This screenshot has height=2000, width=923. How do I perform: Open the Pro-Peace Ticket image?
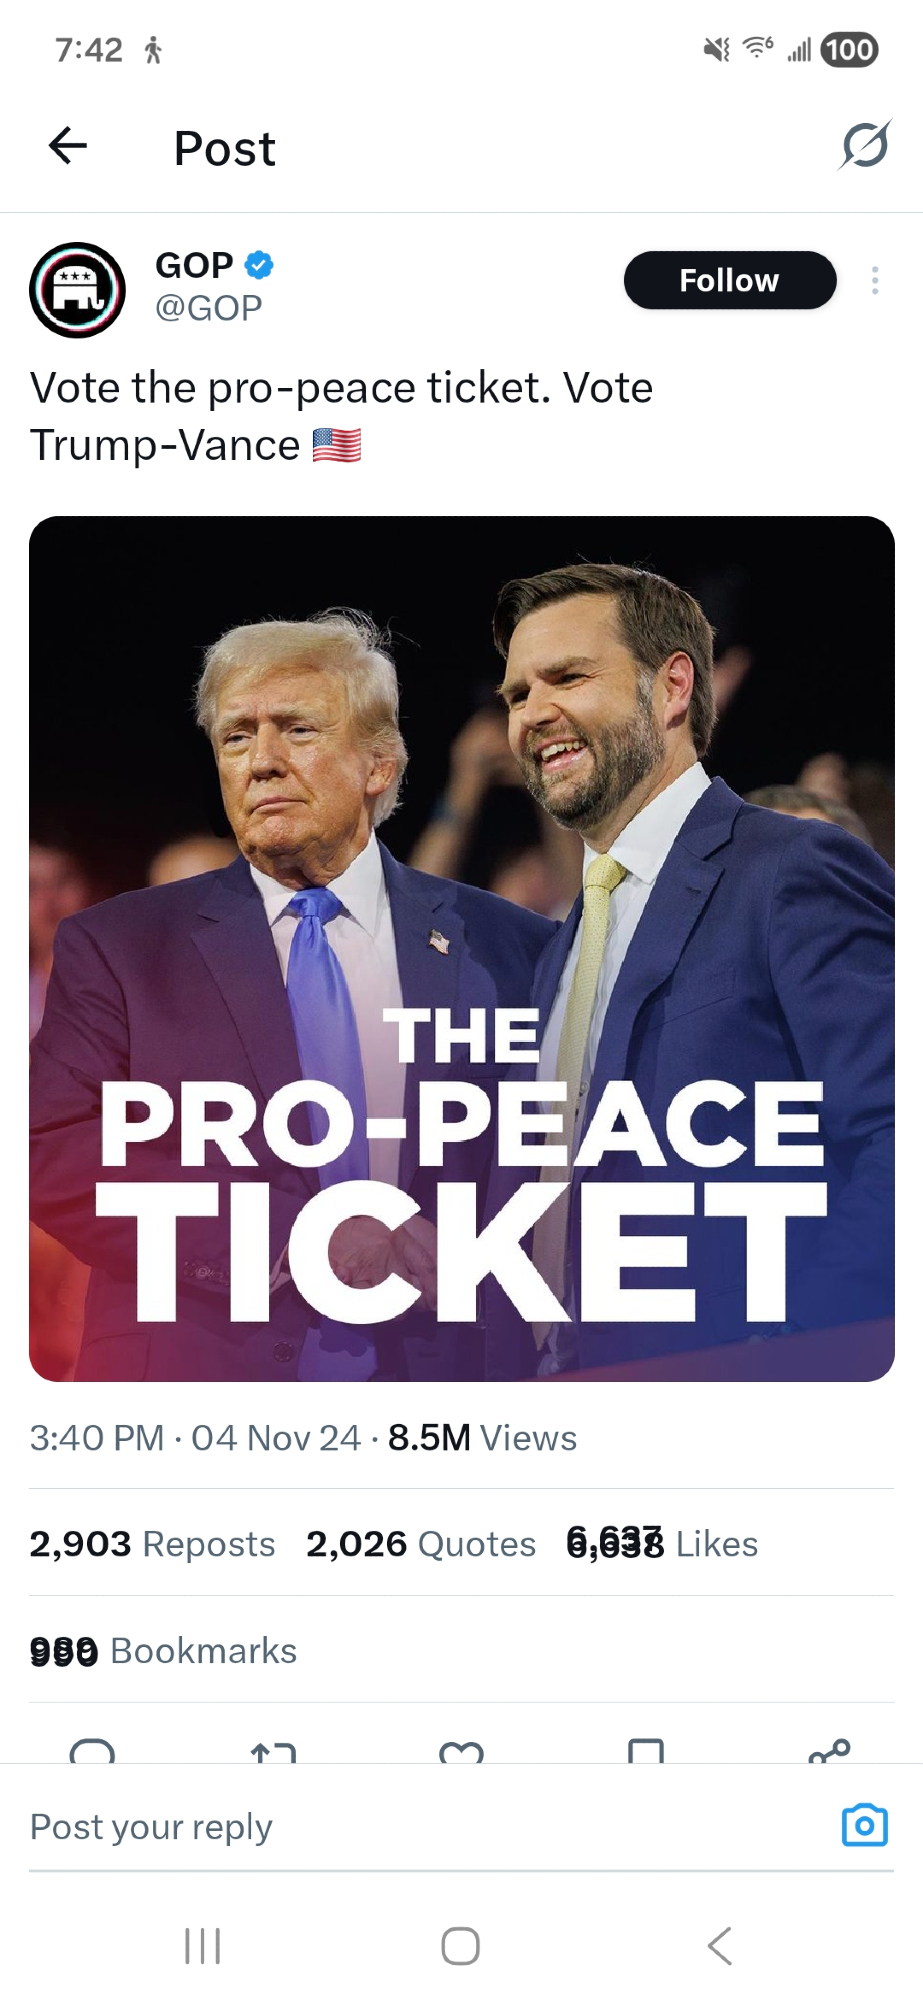coord(461,948)
